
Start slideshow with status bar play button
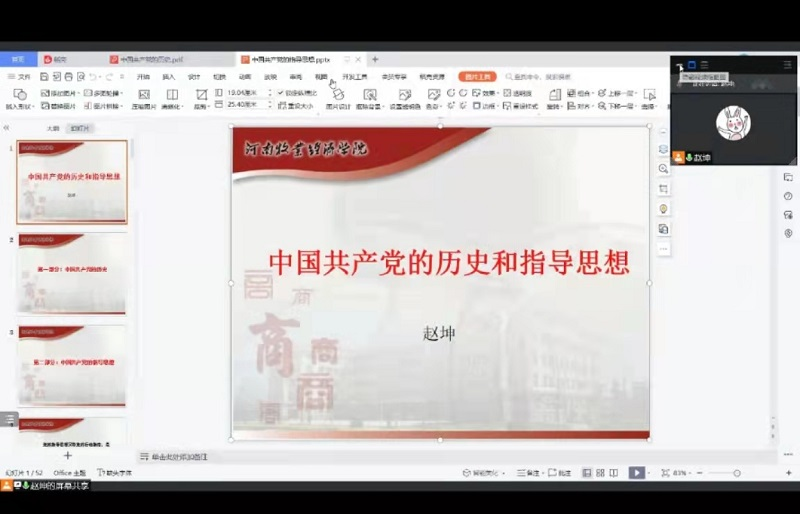(636, 473)
